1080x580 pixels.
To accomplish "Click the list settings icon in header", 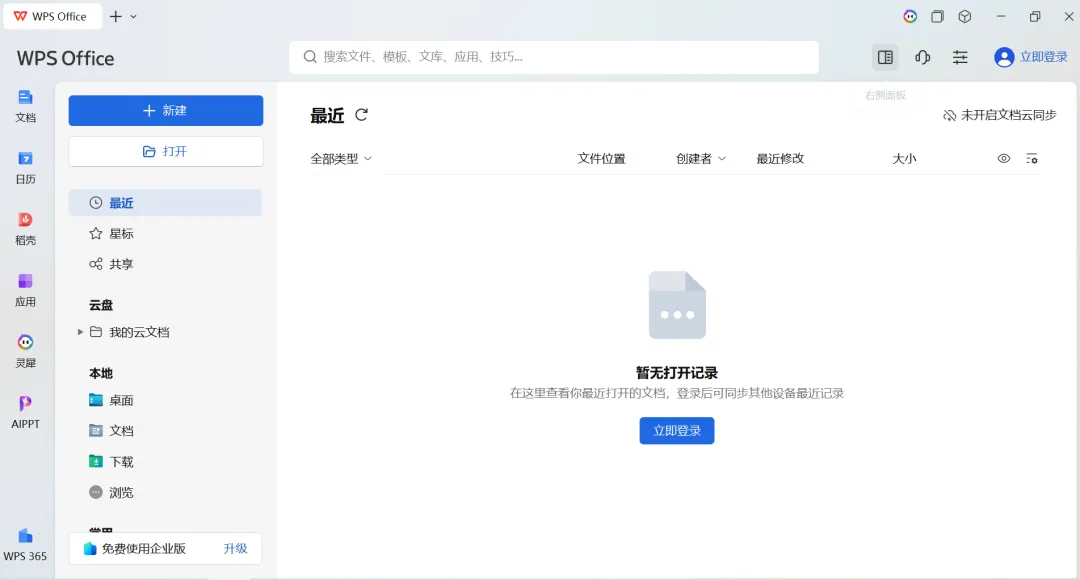I will (1032, 158).
